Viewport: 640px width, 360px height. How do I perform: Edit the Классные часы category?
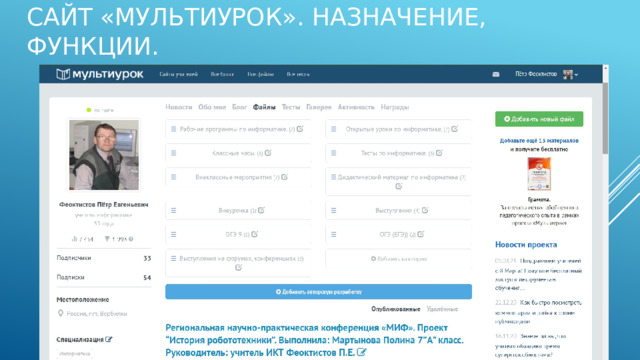pos(268,153)
